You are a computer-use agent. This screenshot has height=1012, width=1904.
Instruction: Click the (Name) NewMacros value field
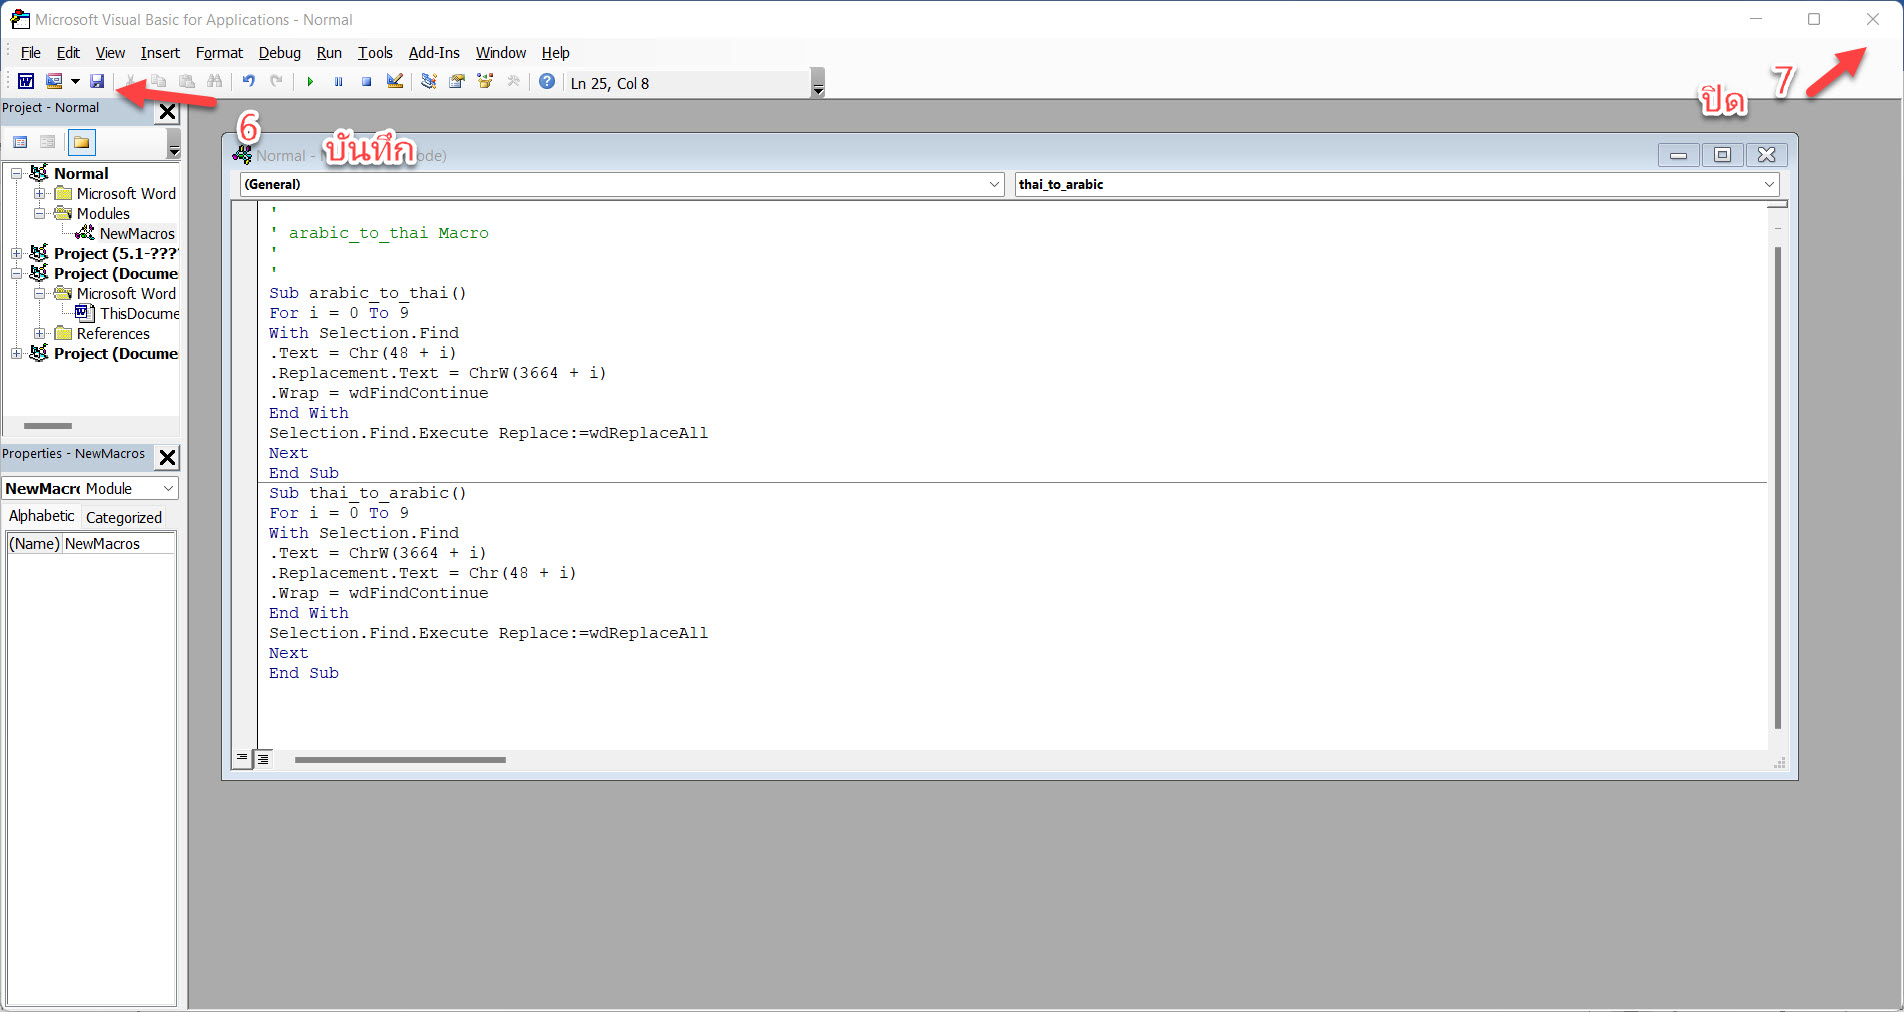tap(119, 543)
